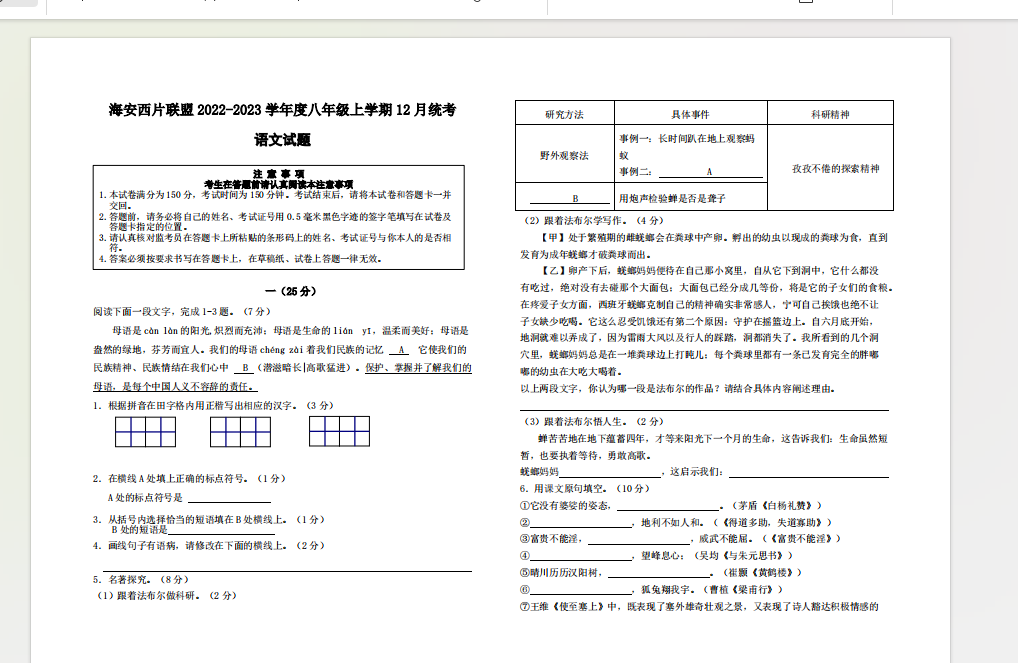The width and height of the screenshot is (1018, 663).
Task: Click notice item 4 "答案必须按要求书写在答题卡上"
Action: 240,258
